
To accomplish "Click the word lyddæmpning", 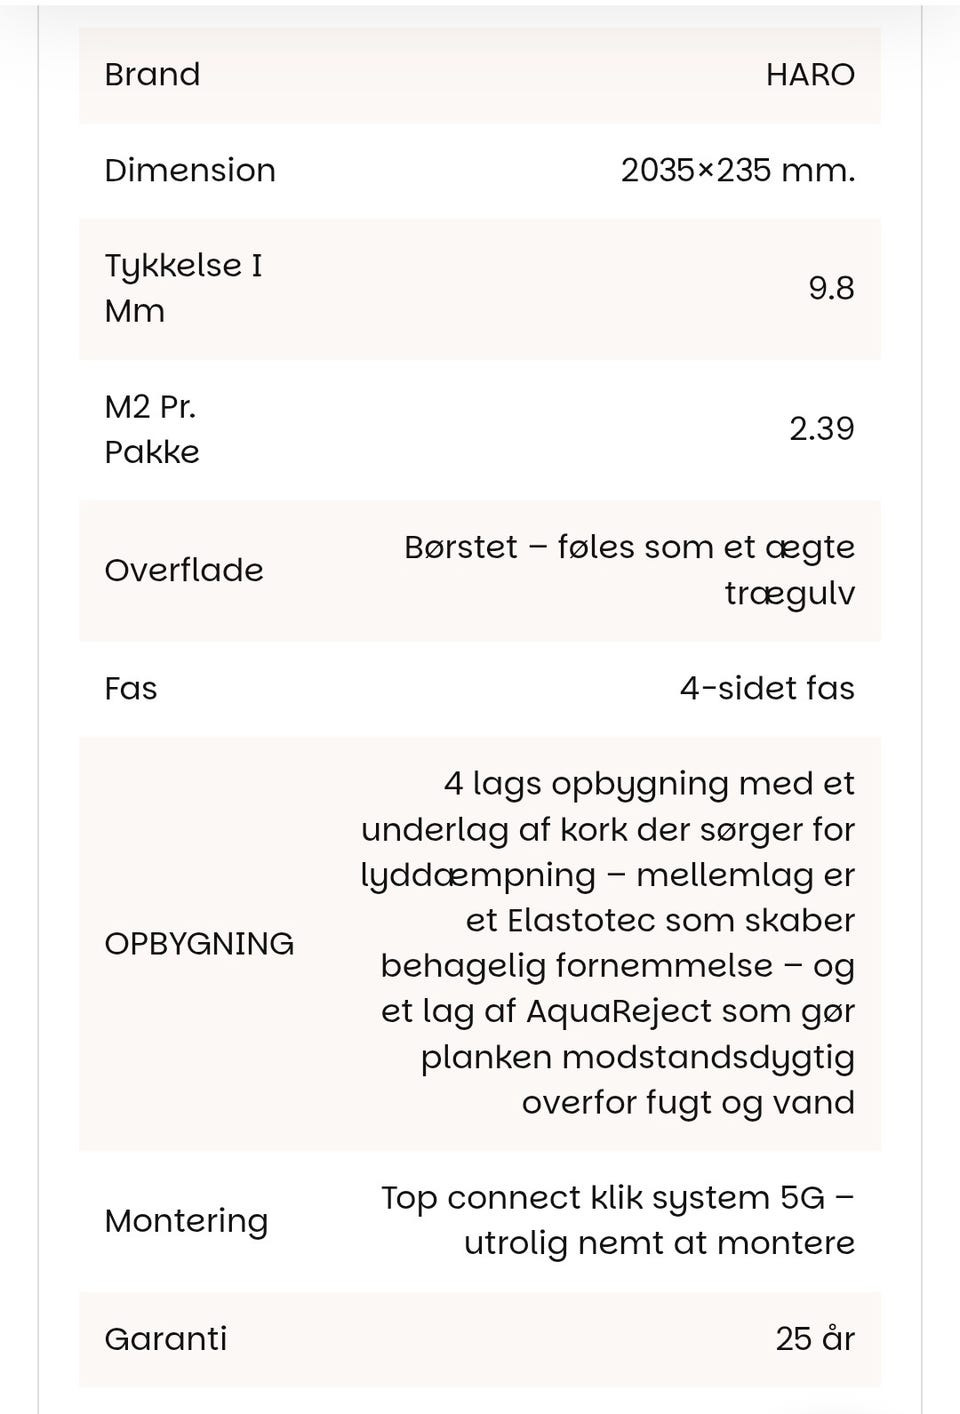I will pyautogui.click(x=478, y=875).
